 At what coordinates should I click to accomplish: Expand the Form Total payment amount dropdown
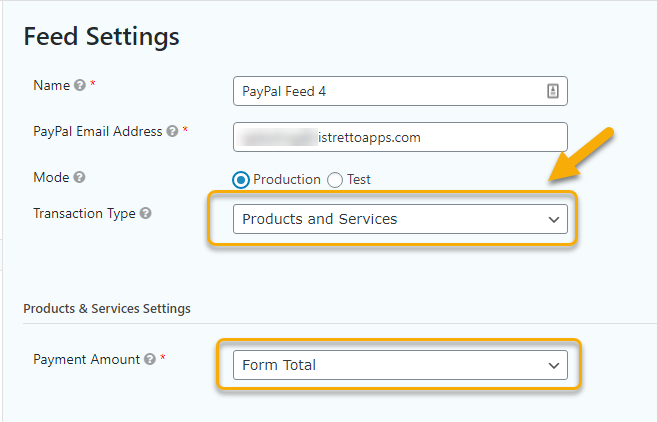400,365
